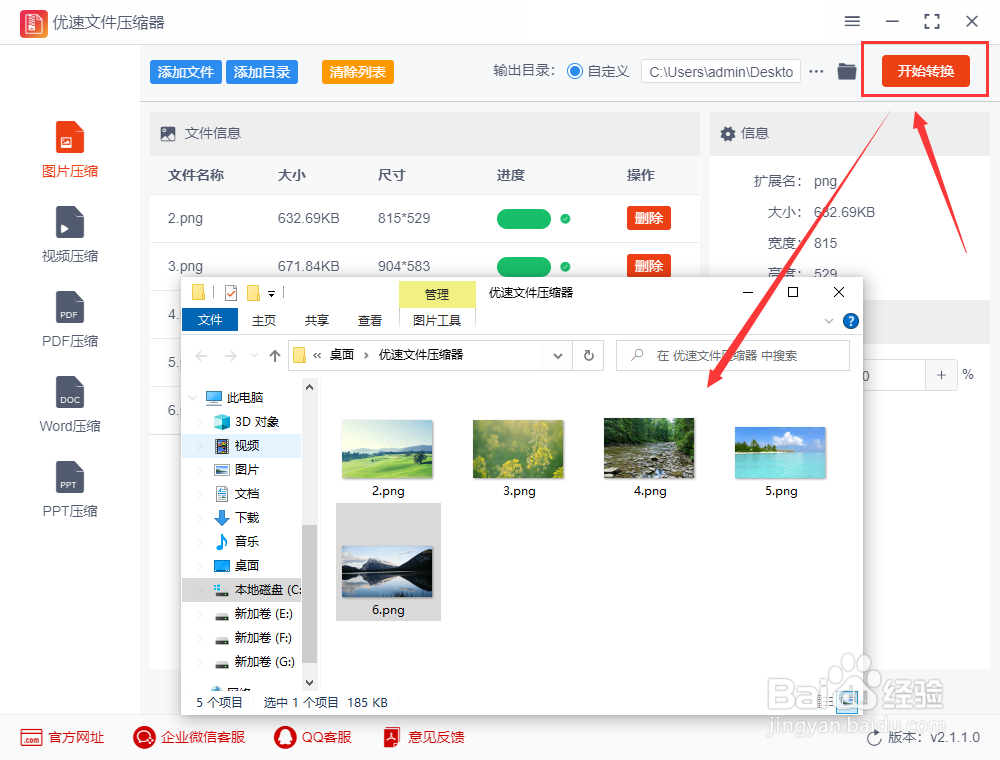This screenshot has height=760, width=1000.
Task: Open the PDF压缩 sidebar icon
Action: coord(70,307)
